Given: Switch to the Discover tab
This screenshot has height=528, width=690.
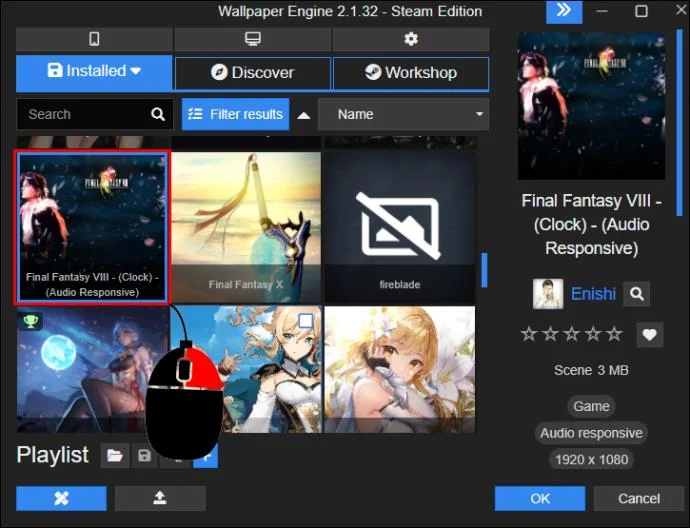Looking at the screenshot, I should (253, 73).
